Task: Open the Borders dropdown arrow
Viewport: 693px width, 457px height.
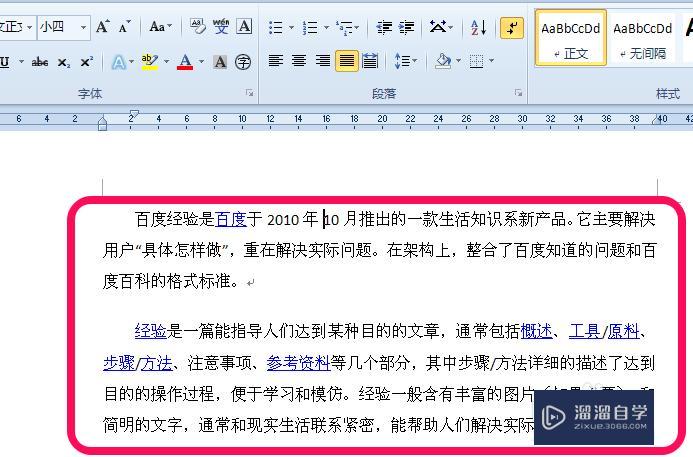Action: [491, 61]
